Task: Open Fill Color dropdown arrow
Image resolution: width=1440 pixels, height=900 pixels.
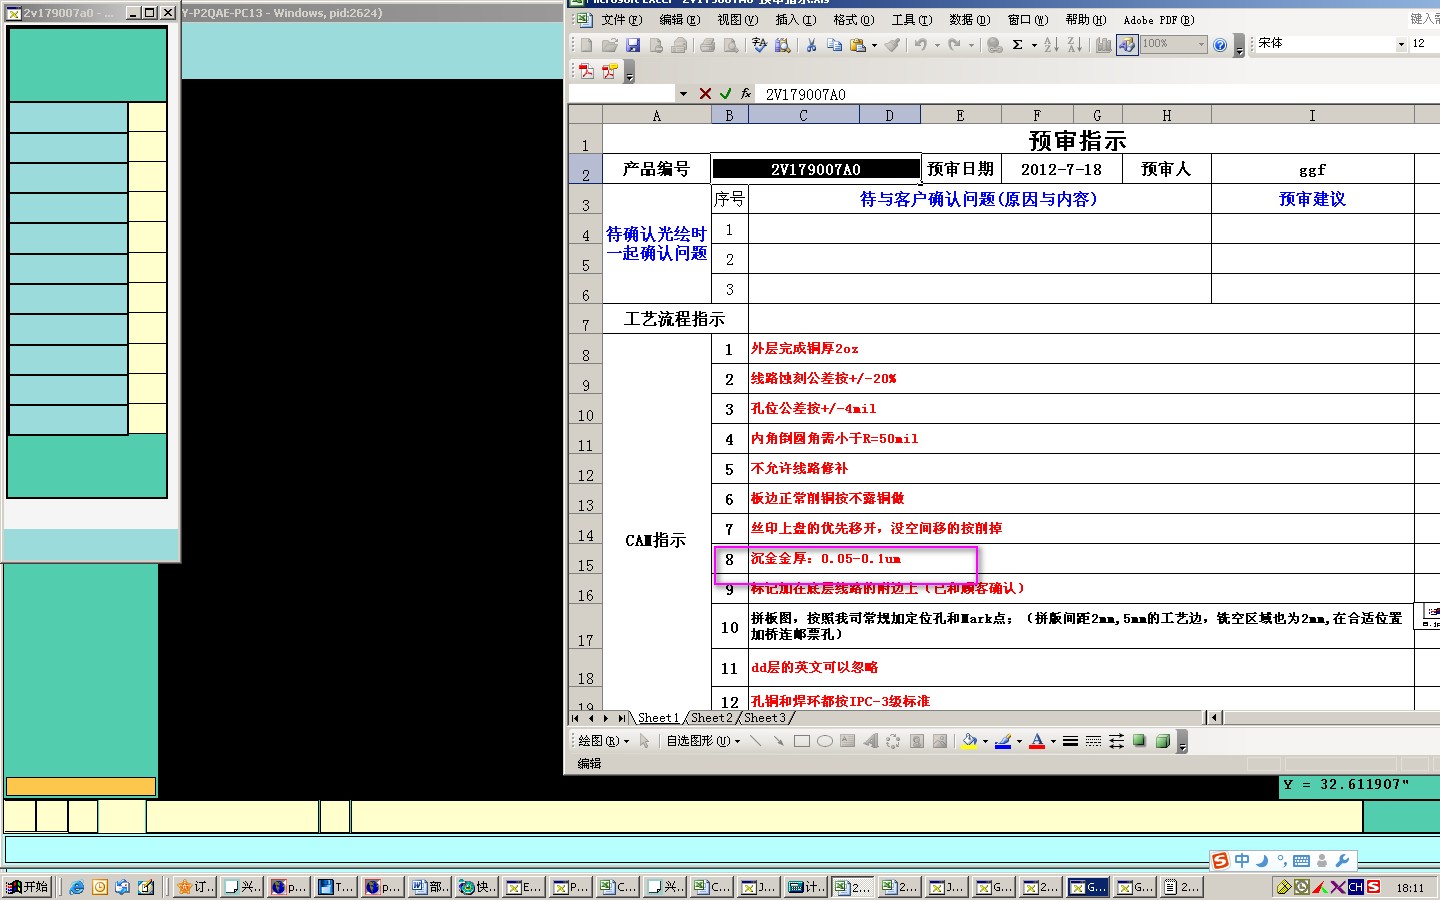Action: (x=986, y=741)
